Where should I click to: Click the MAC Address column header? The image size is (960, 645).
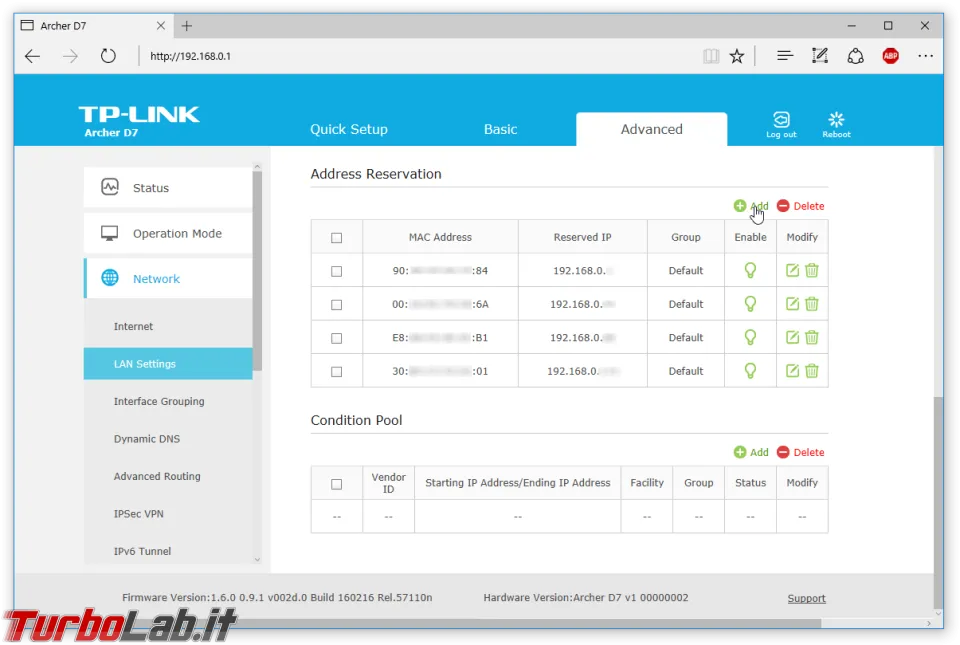point(440,237)
